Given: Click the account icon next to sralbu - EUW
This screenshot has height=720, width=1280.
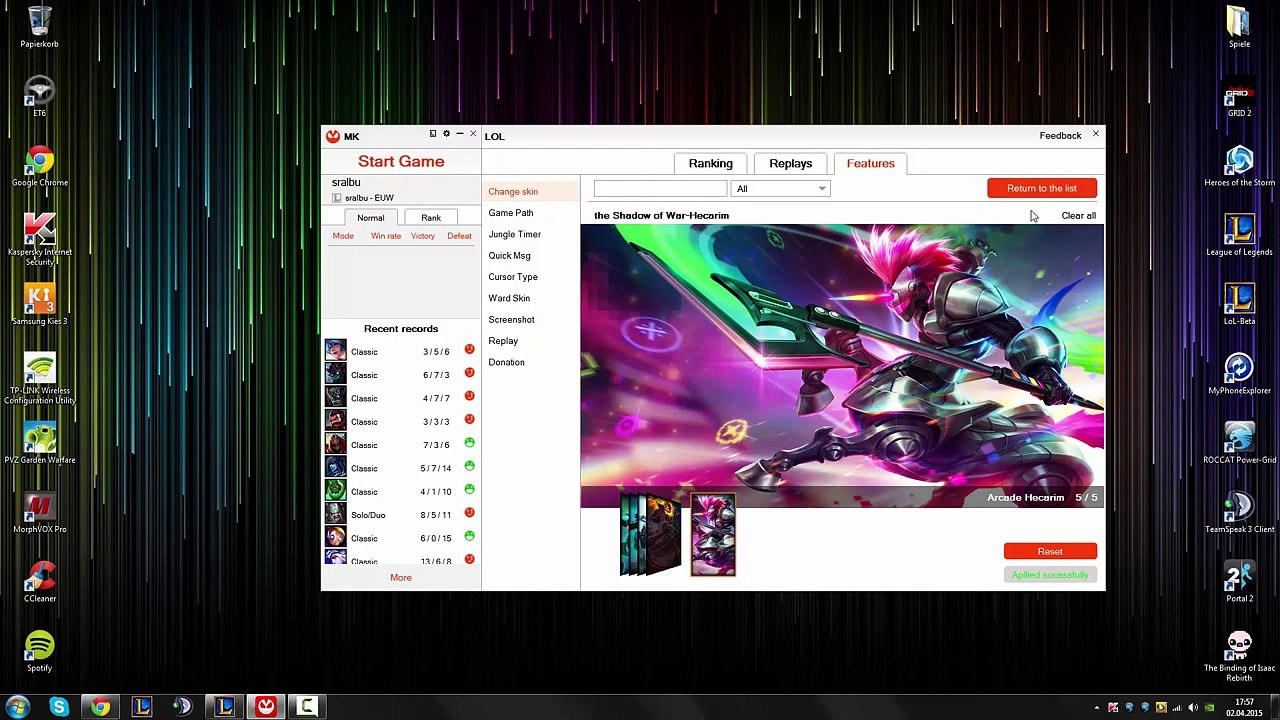Looking at the screenshot, I should coord(337,198).
